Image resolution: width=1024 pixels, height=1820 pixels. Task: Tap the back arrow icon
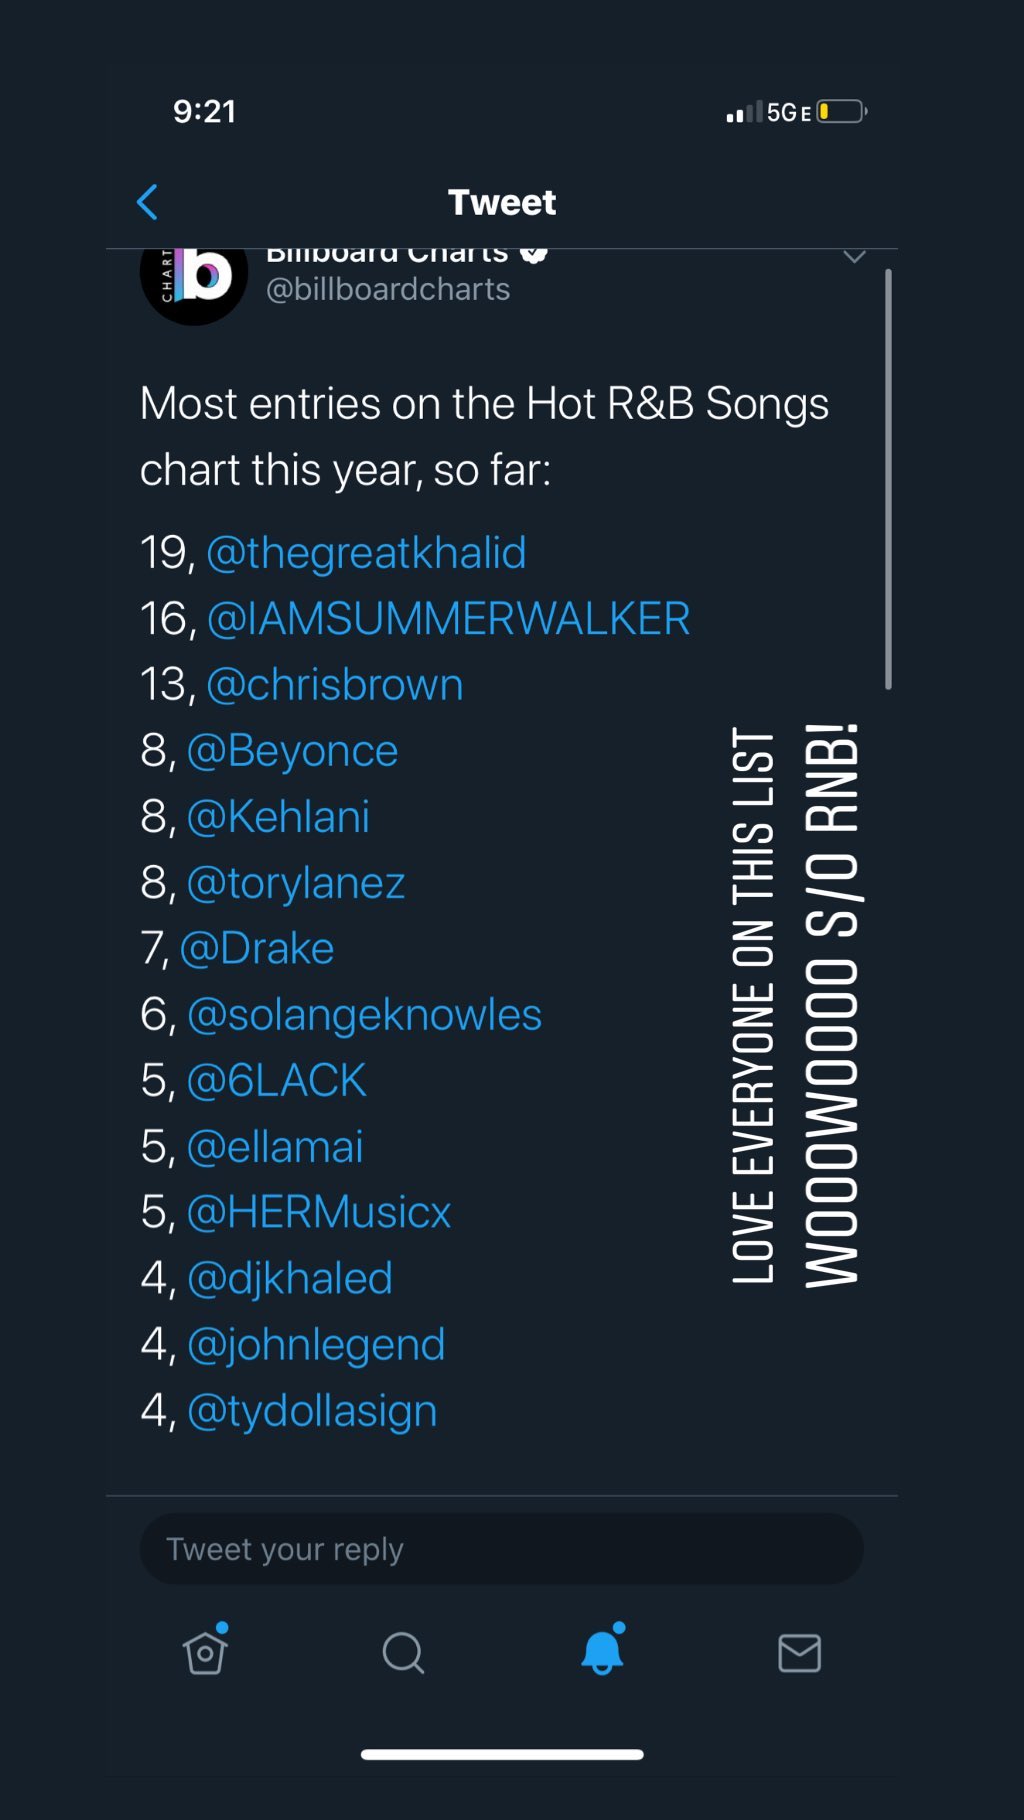148,202
